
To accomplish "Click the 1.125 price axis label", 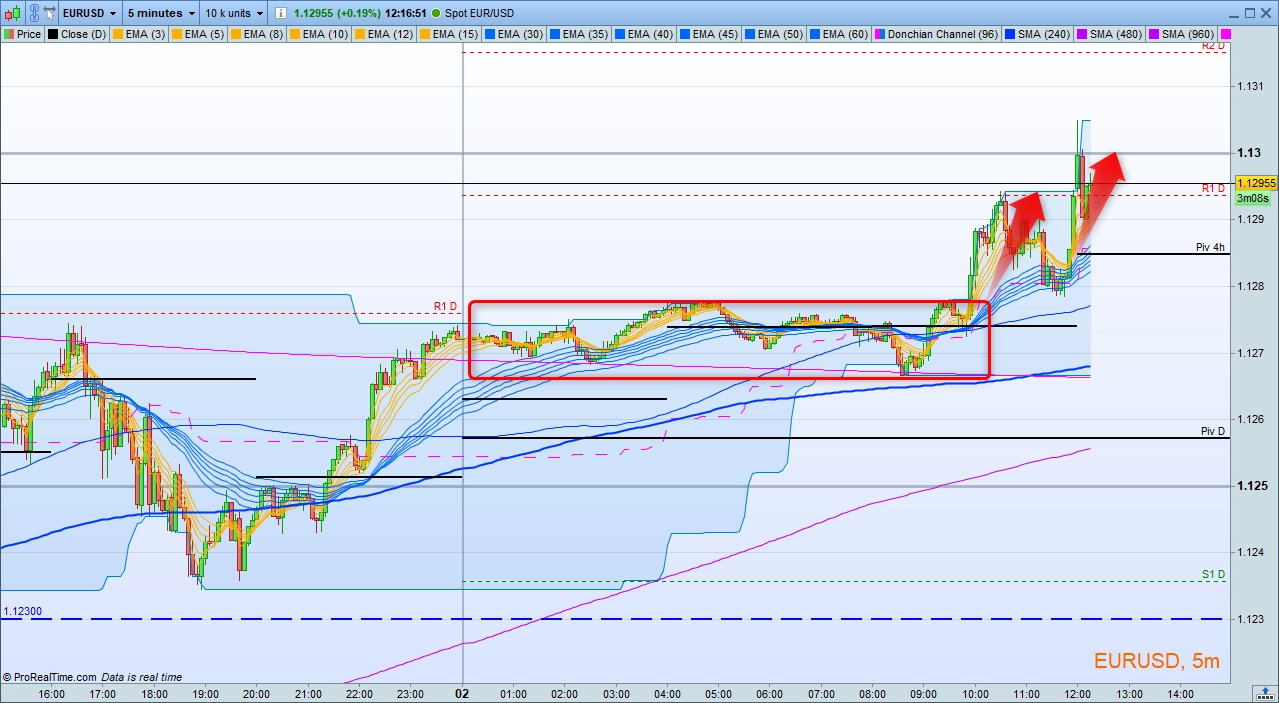I will (x=1252, y=486).
